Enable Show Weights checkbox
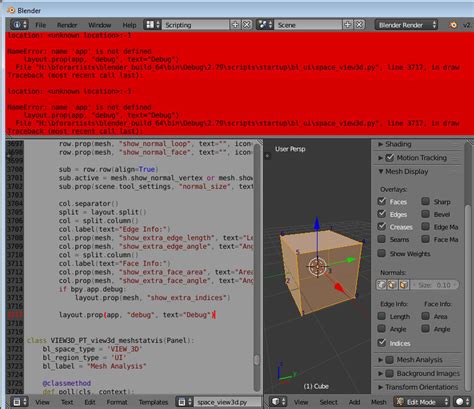The width and height of the screenshot is (474, 409). tap(382, 253)
